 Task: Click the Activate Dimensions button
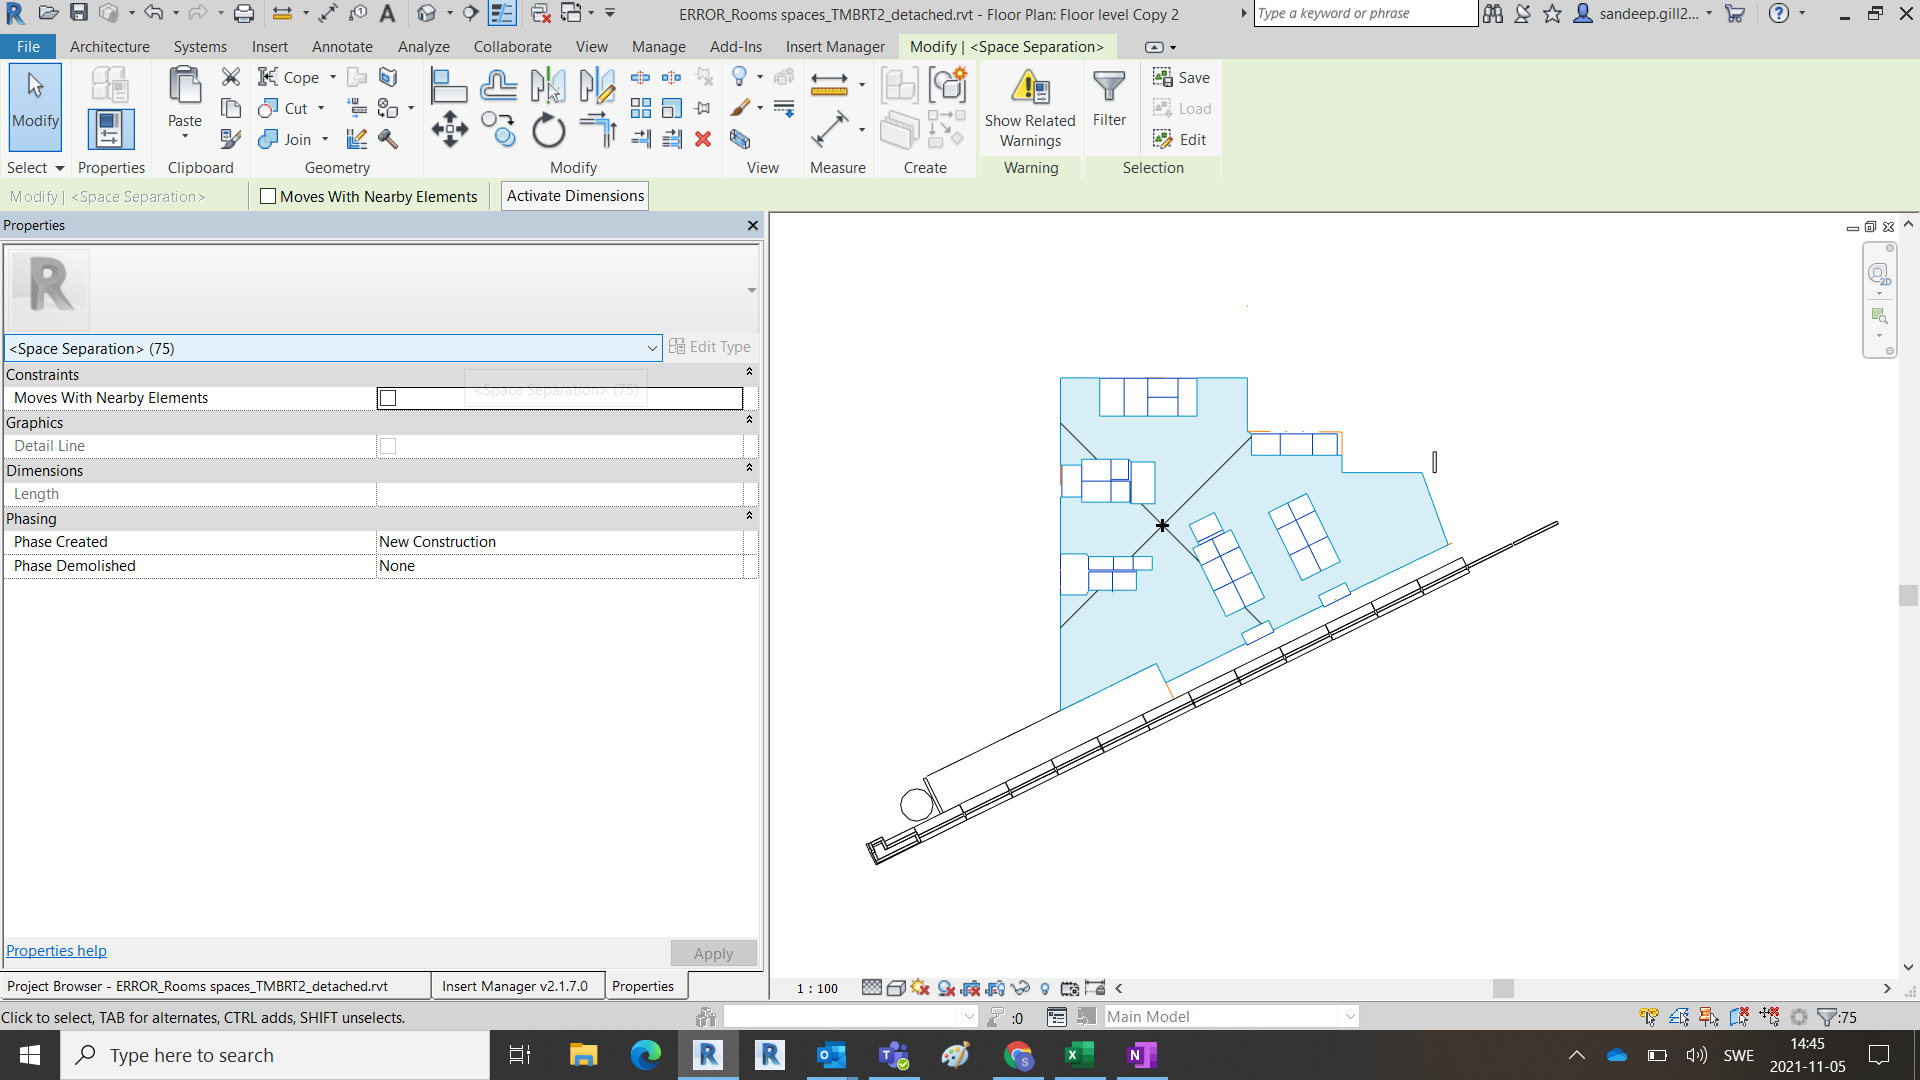[575, 196]
